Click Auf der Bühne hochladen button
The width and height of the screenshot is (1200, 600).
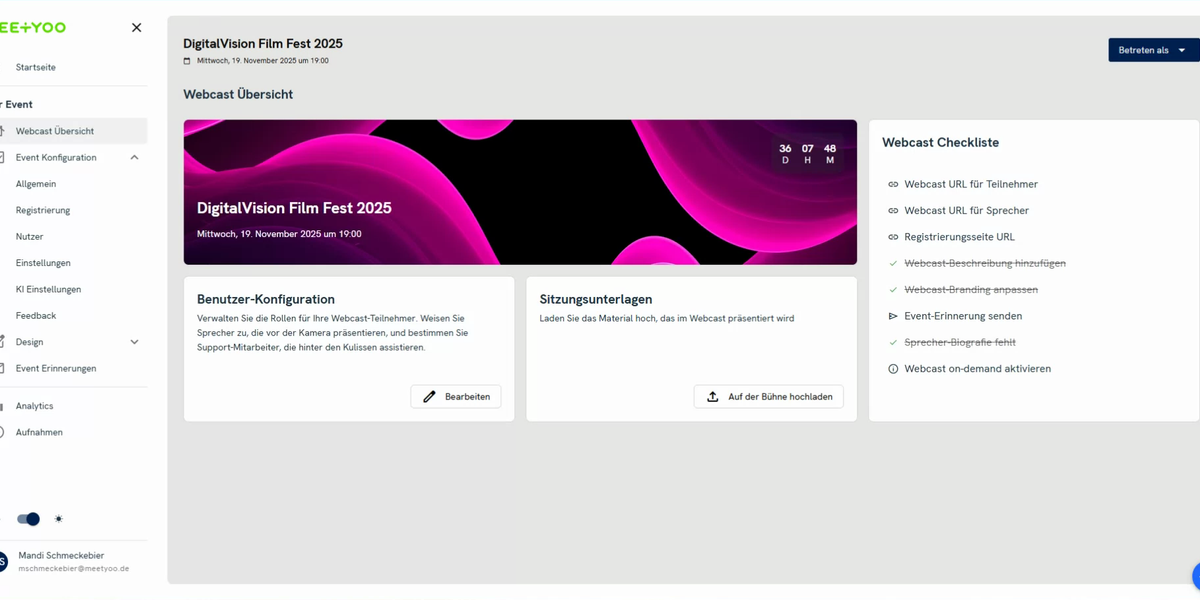click(768, 397)
